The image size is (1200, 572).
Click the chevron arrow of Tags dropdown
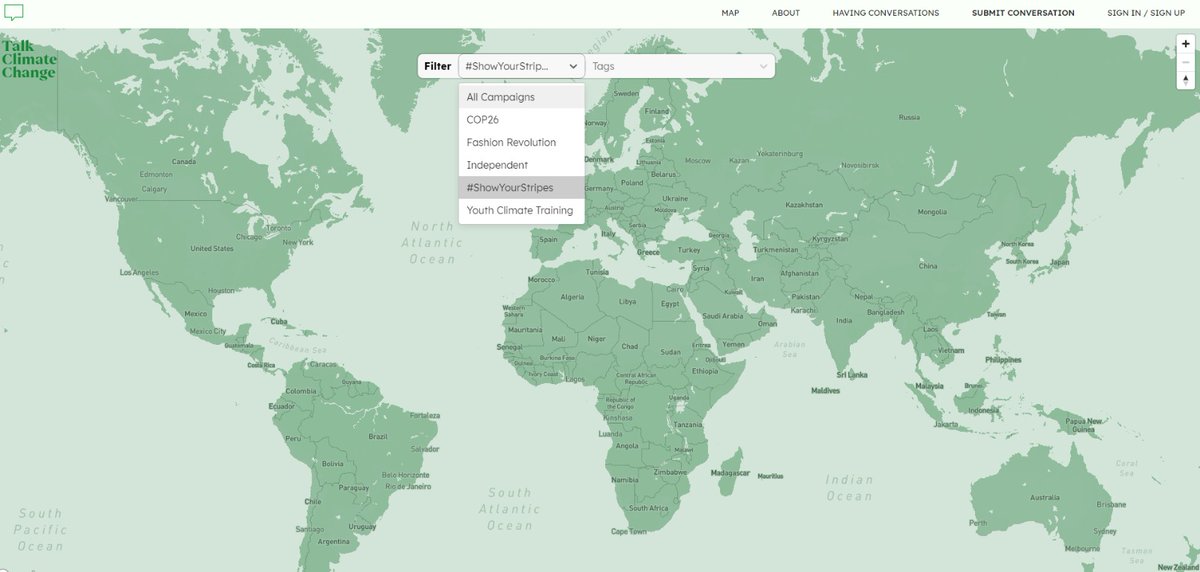pyautogui.click(x=763, y=66)
